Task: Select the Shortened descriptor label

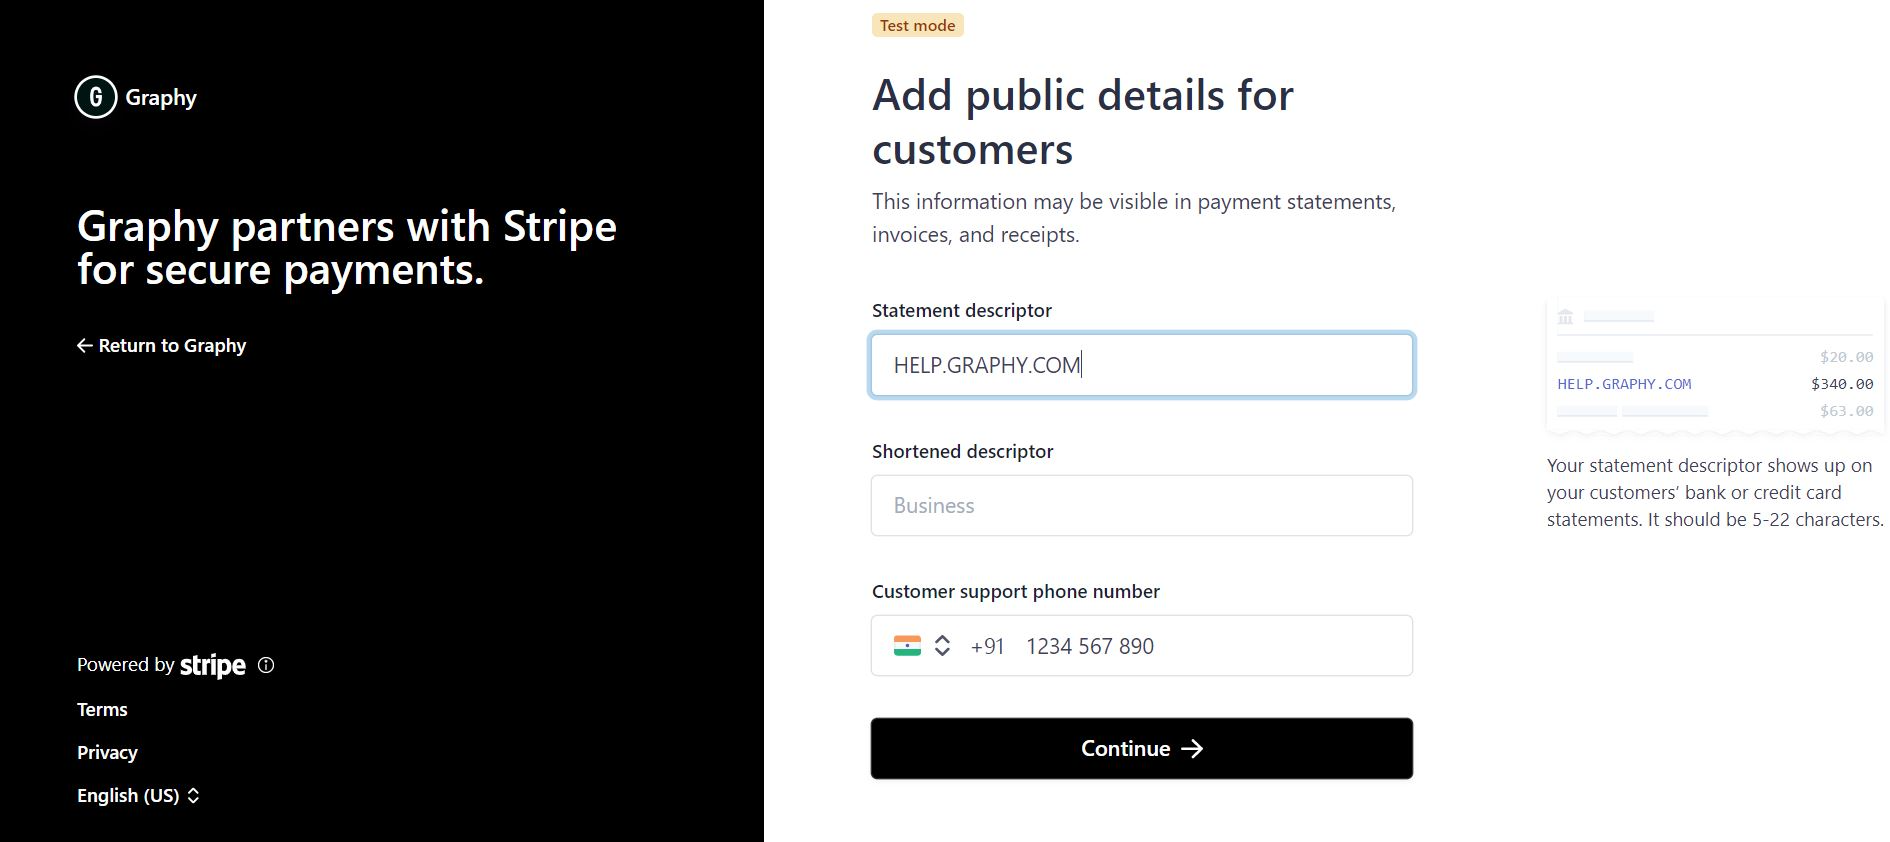Action: pyautogui.click(x=963, y=451)
